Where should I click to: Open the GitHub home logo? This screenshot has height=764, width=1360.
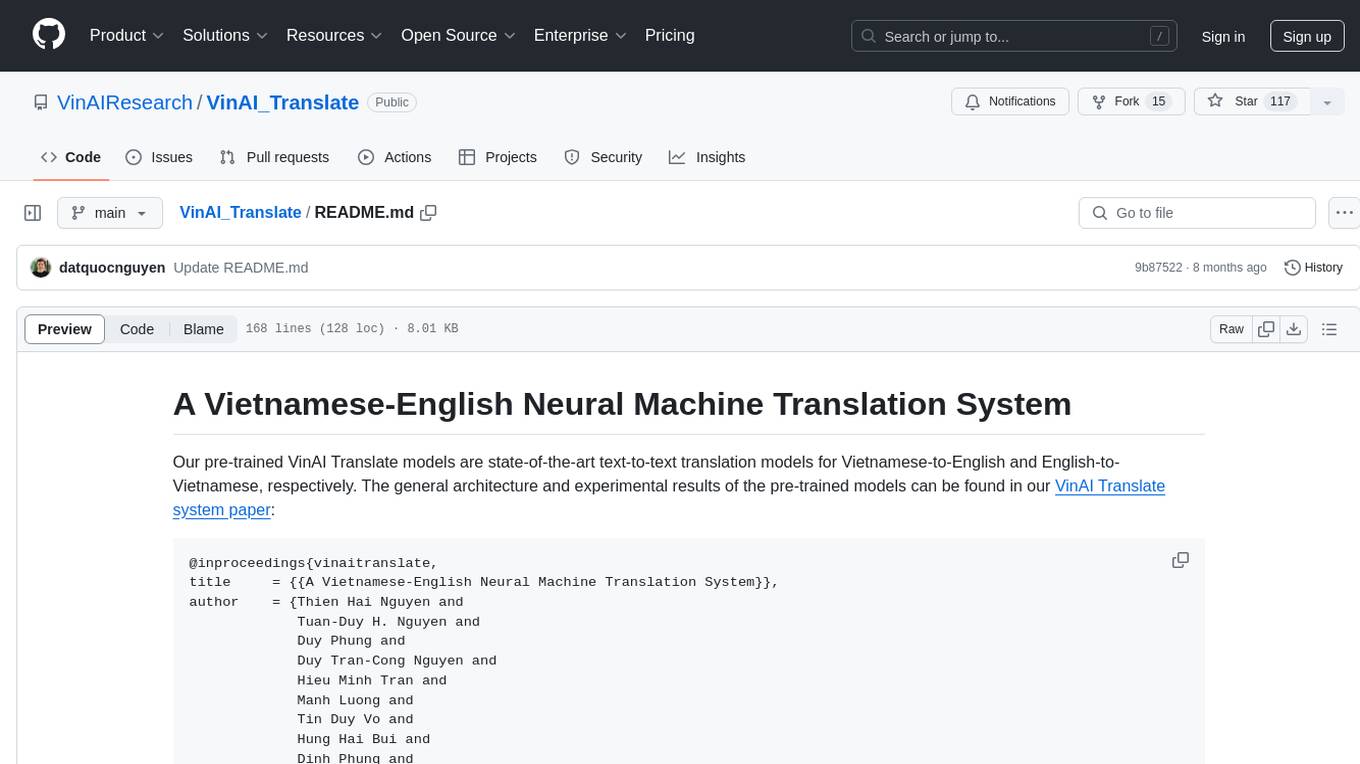coord(49,35)
